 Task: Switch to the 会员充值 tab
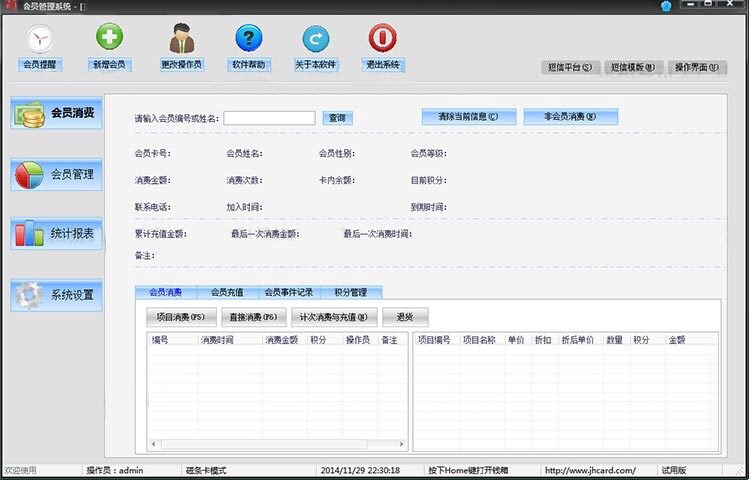[x=228, y=292]
